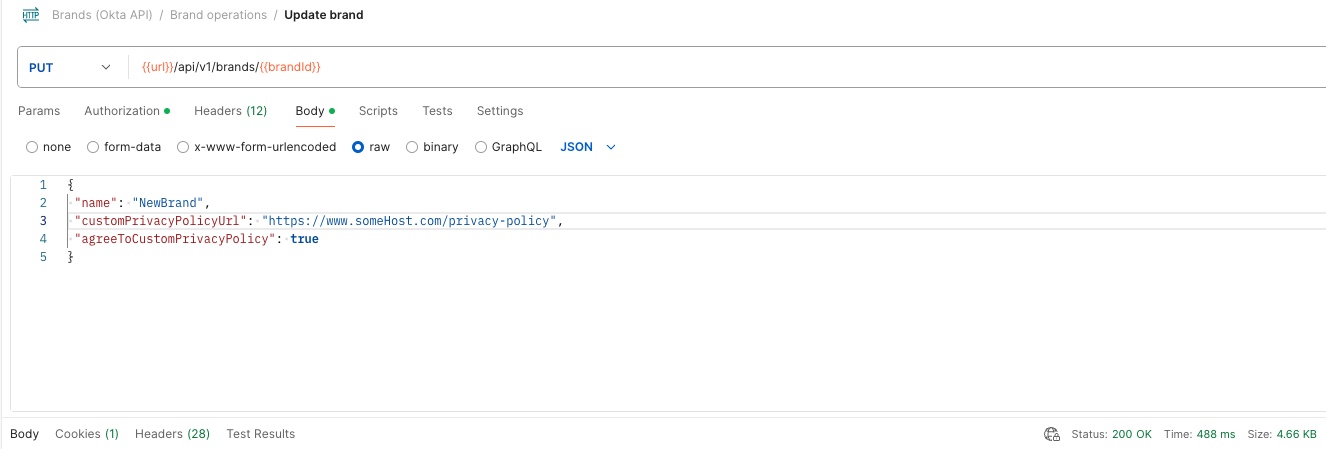Expand the JSON format dropdown

pyautogui.click(x=588, y=147)
